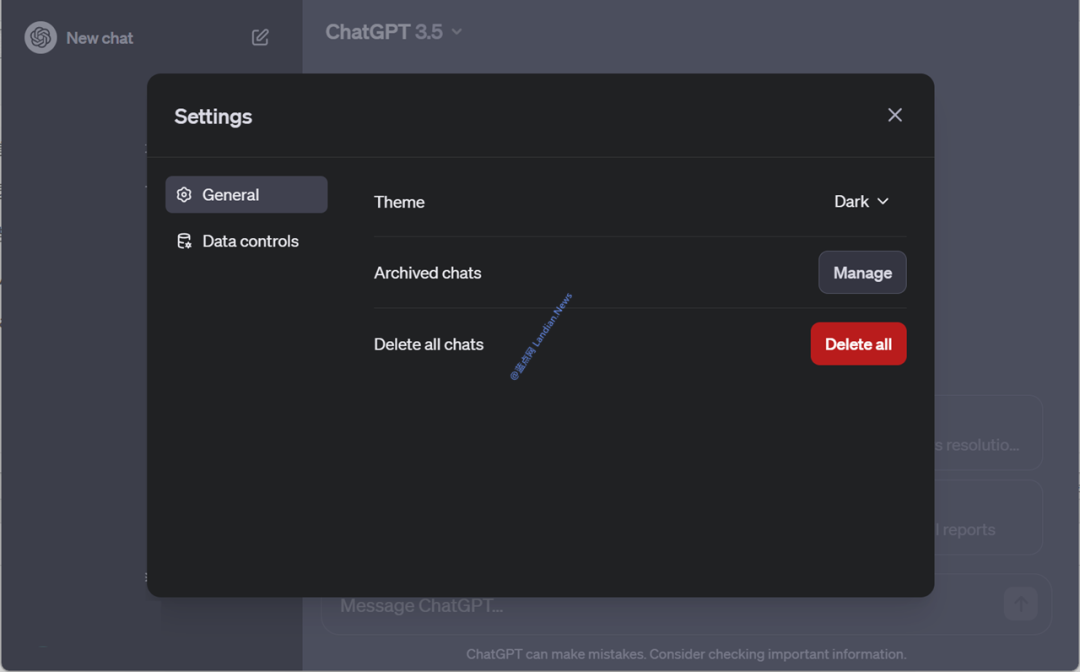Select the suggestion card ending in reports
1080x672 pixels.
click(988, 518)
